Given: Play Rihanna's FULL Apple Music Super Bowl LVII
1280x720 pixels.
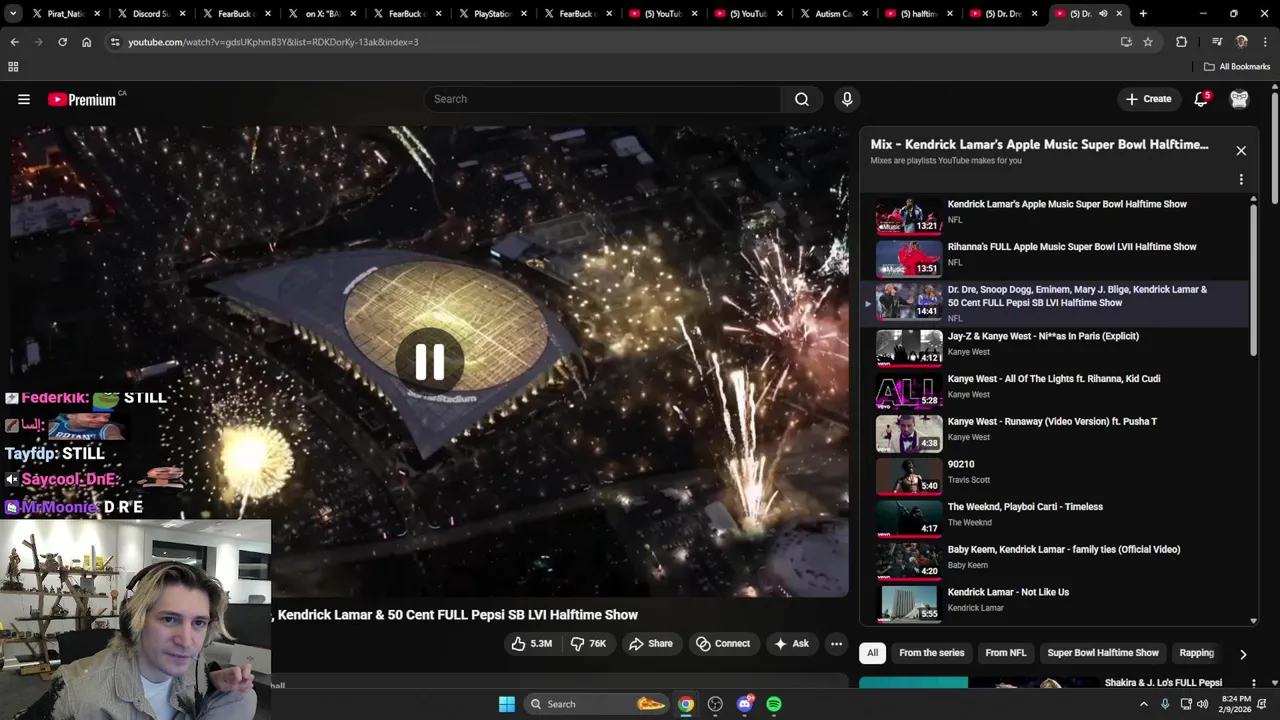Looking at the screenshot, I should 1055,259.
